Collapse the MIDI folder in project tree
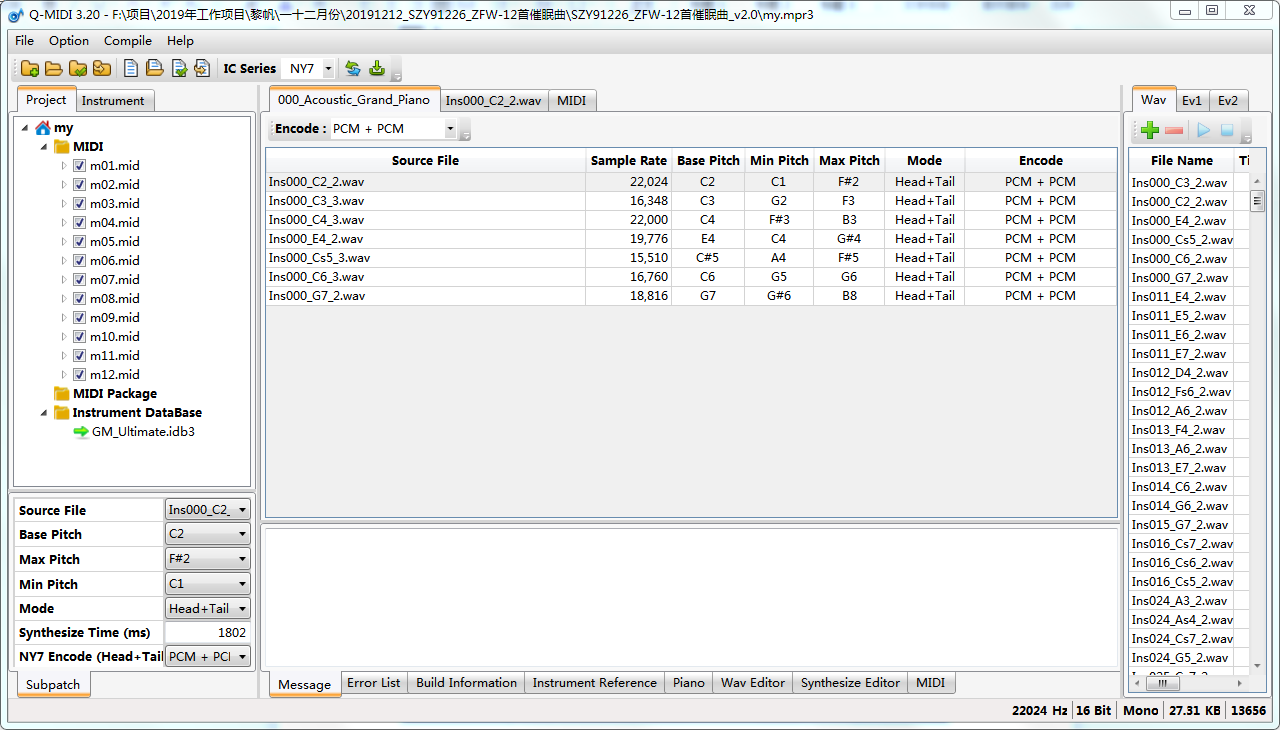Screen dimensions: 1280x730 click(x=44, y=147)
